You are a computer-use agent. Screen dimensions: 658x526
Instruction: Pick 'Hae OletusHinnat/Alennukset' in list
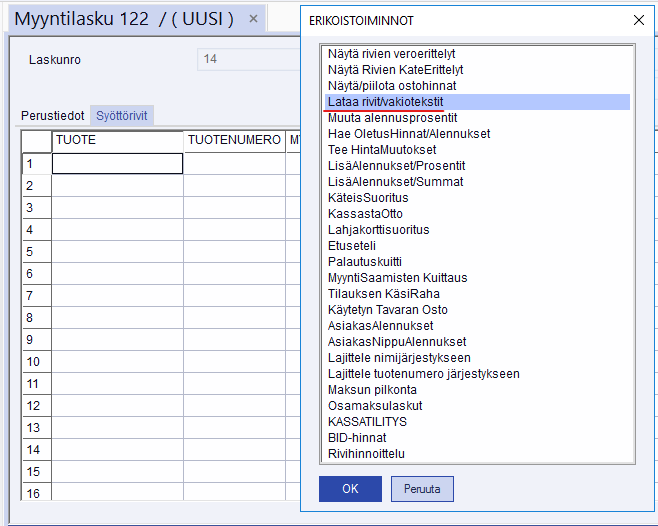[409, 134]
